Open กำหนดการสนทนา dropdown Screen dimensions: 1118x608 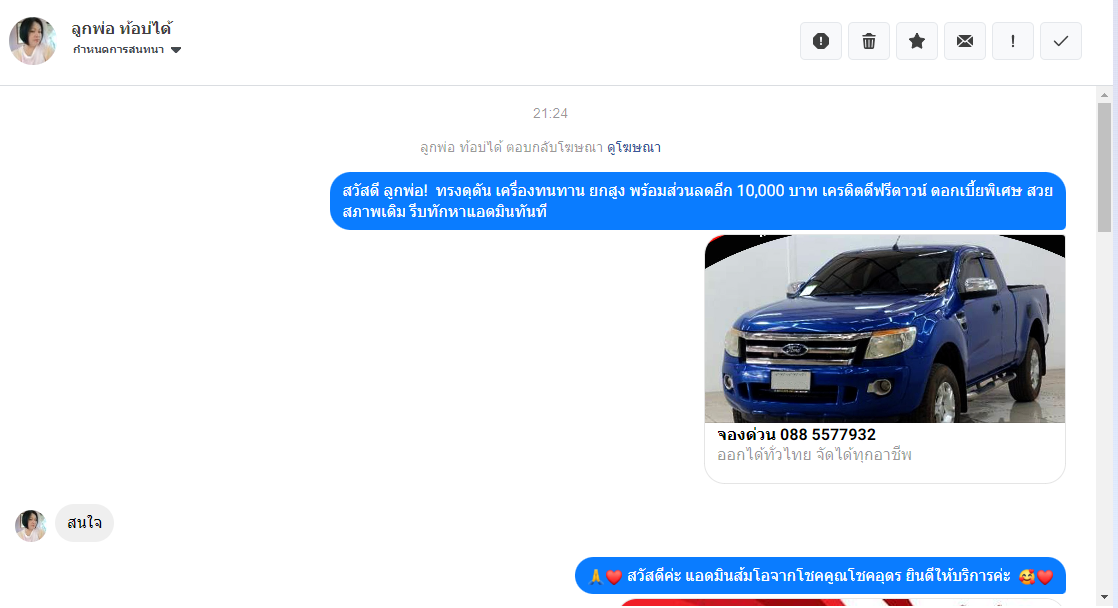tap(127, 50)
